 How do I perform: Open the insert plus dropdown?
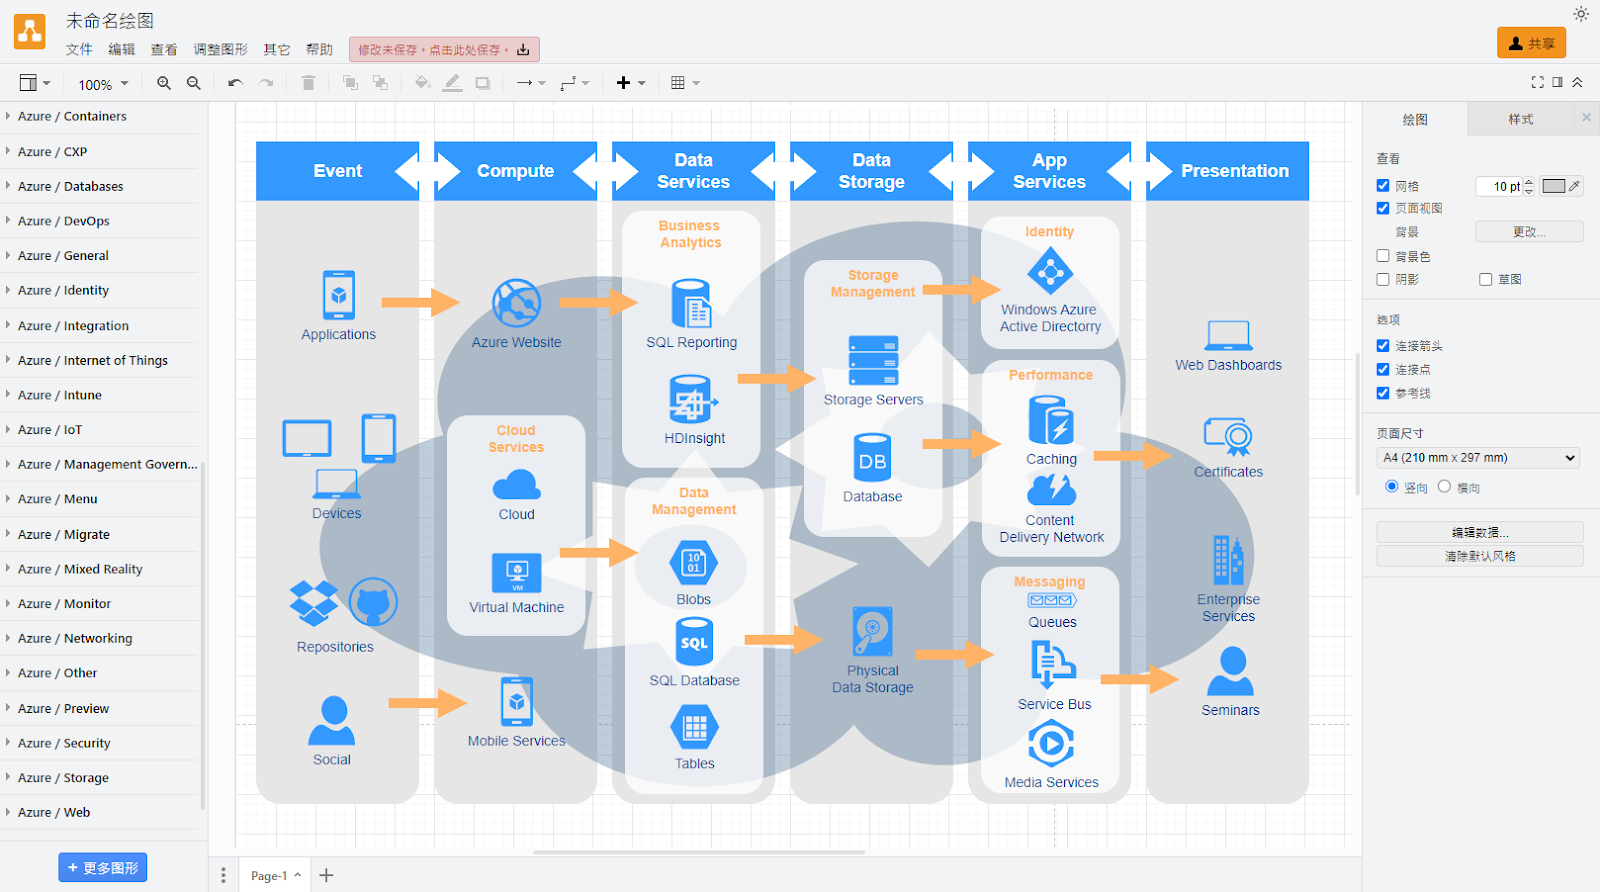click(x=631, y=83)
